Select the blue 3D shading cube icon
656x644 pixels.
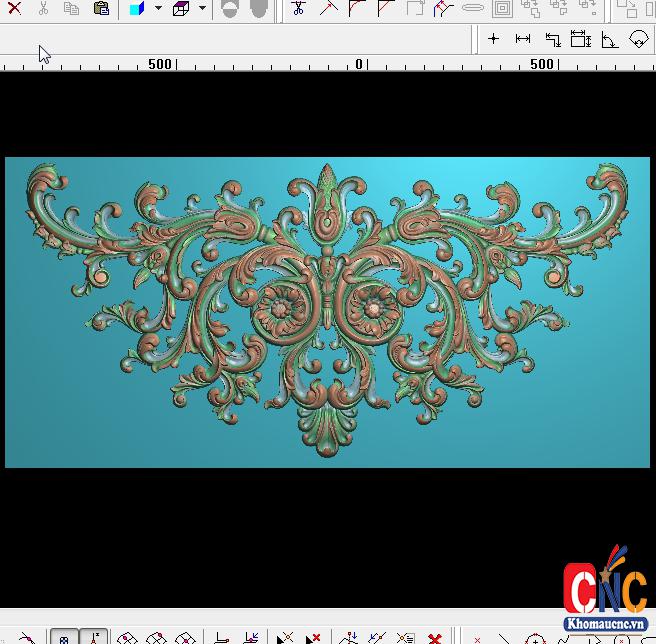[x=137, y=9]
